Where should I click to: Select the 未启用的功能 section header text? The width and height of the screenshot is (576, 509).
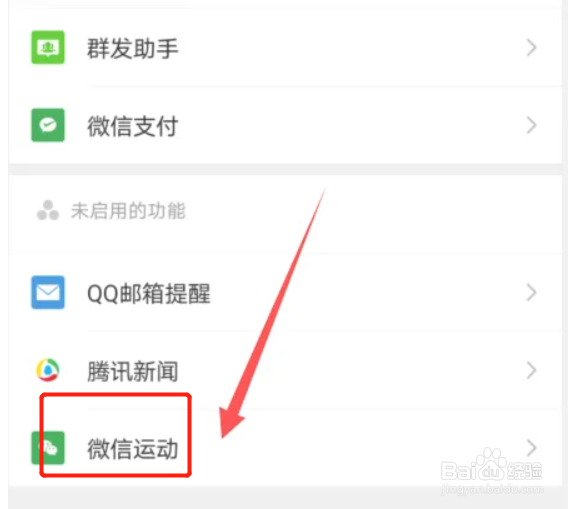point(128,210)
